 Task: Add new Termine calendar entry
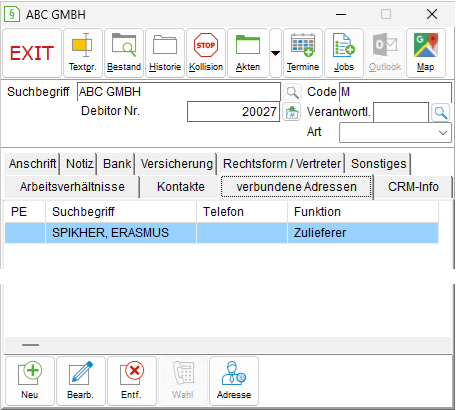click(x=303, y=53)
